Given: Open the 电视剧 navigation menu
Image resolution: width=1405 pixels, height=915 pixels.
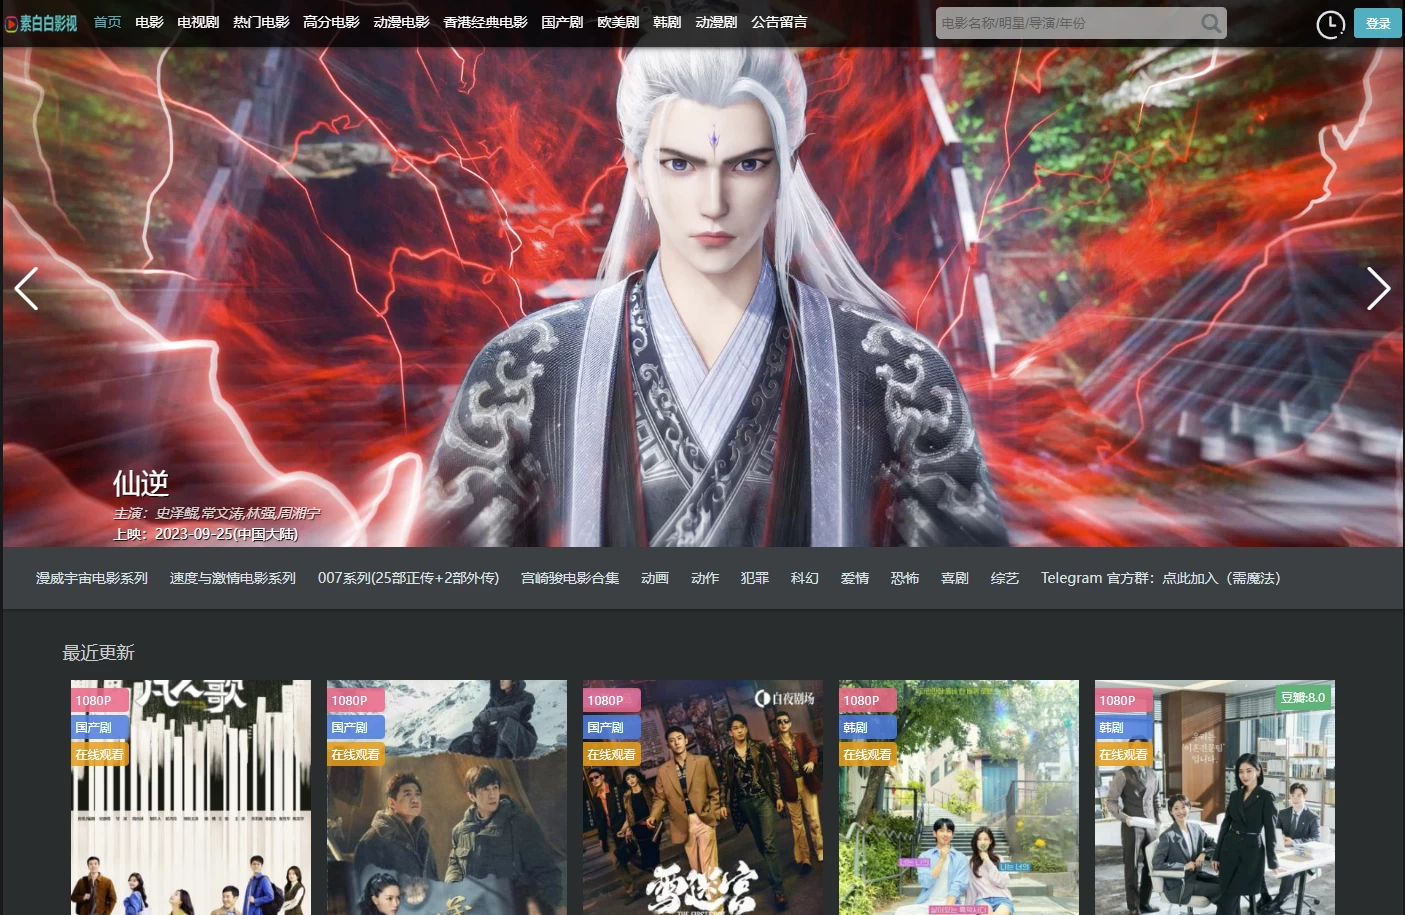Looking at the screenshot, I should coord(198,22).
